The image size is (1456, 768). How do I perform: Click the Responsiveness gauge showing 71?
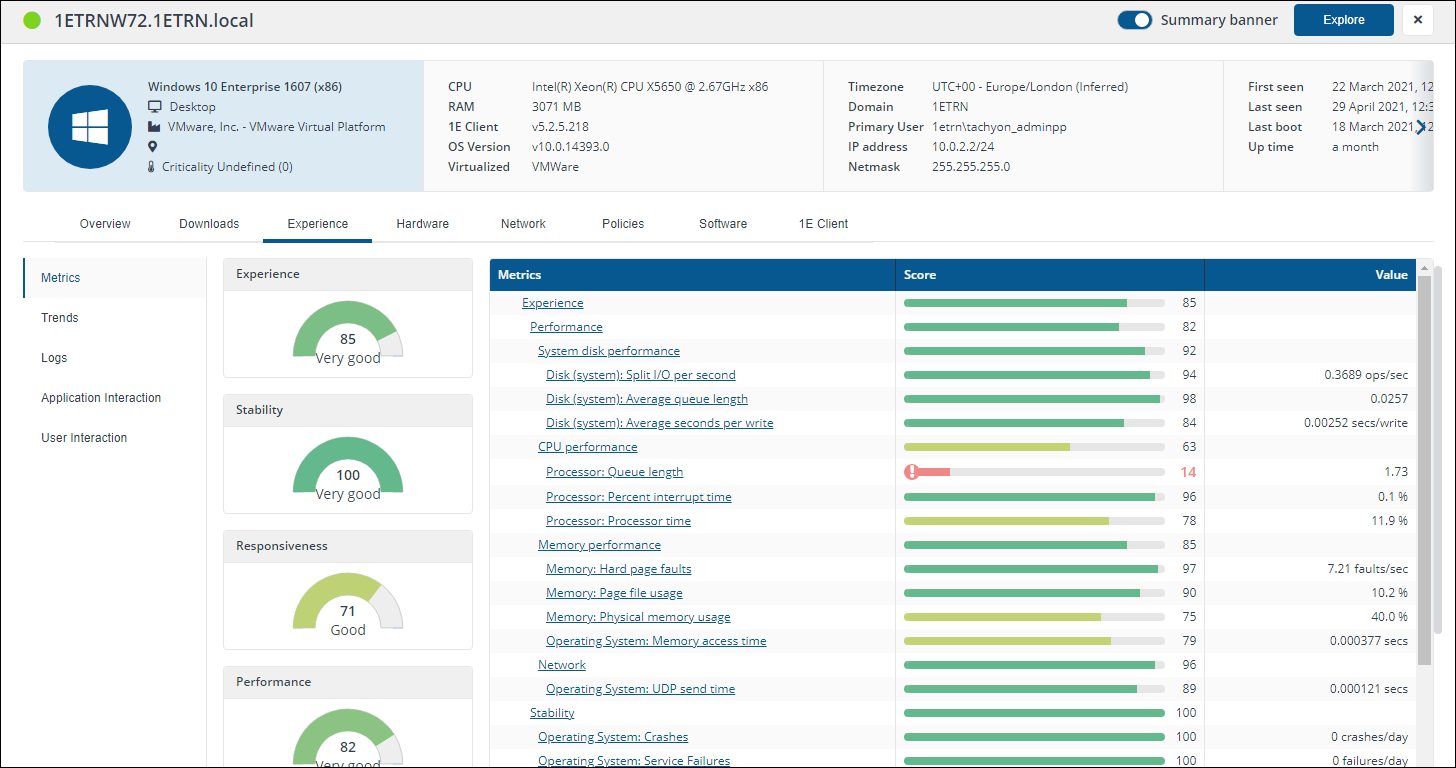pyautogui.click(x=348, y=604)
